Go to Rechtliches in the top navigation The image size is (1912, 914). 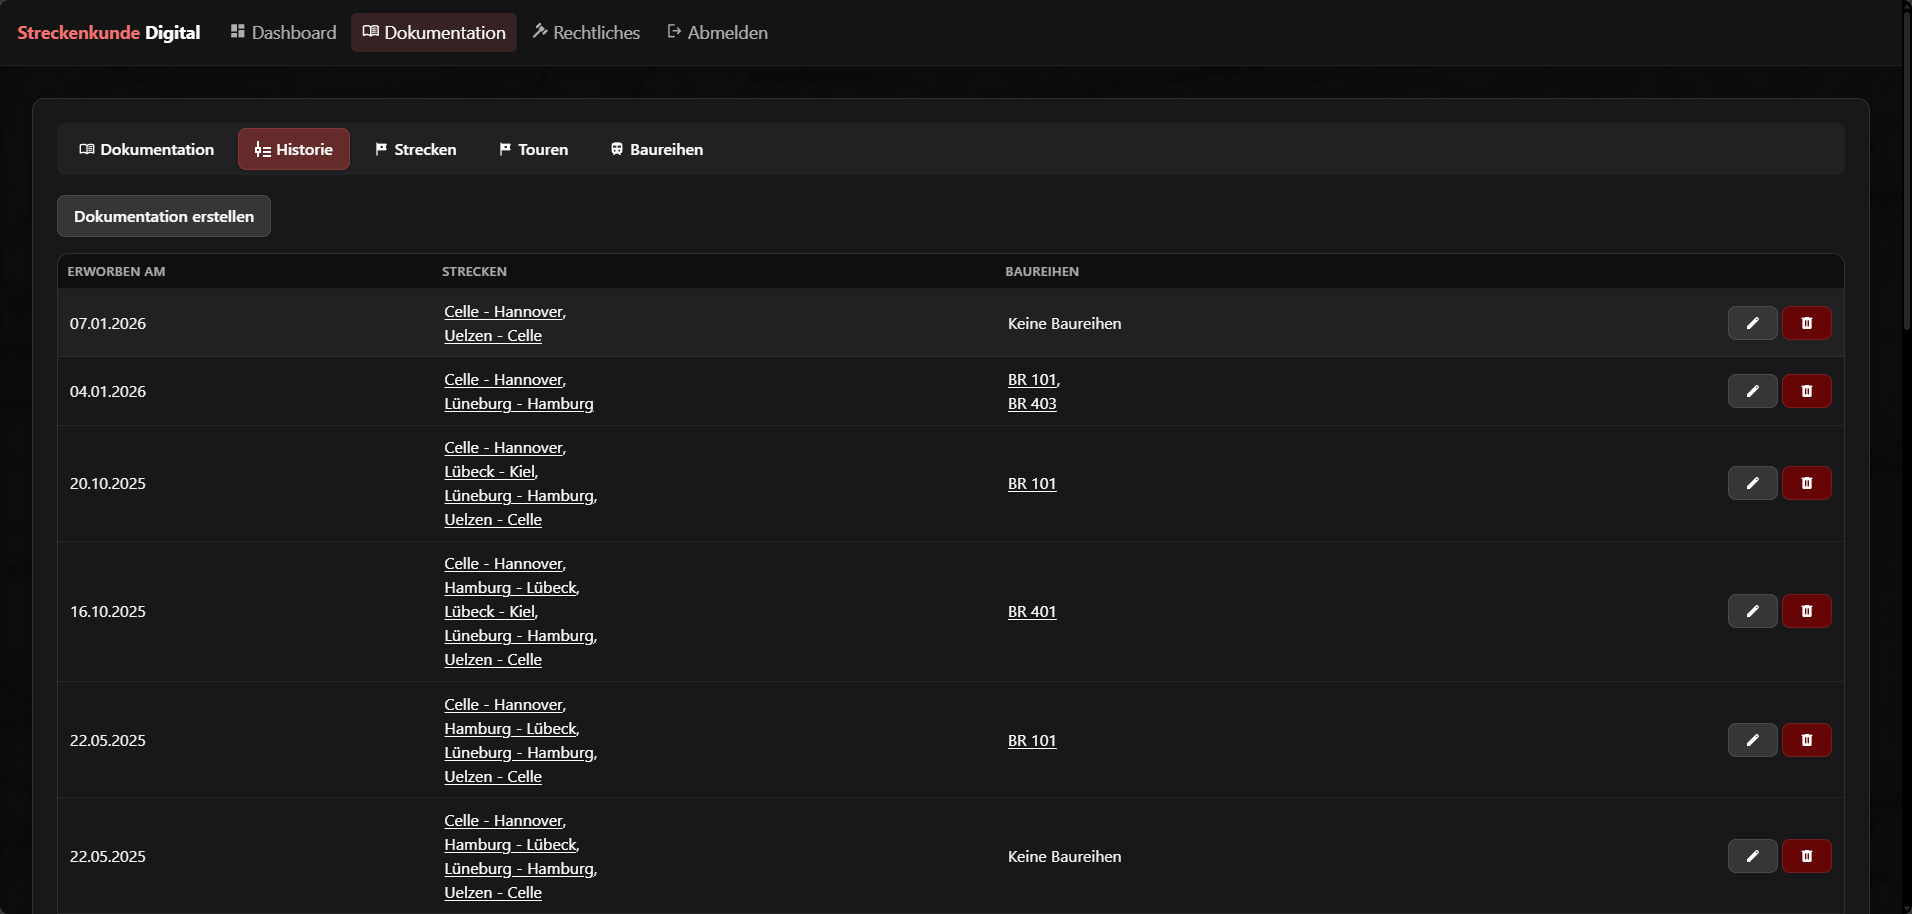pos(586,33)
